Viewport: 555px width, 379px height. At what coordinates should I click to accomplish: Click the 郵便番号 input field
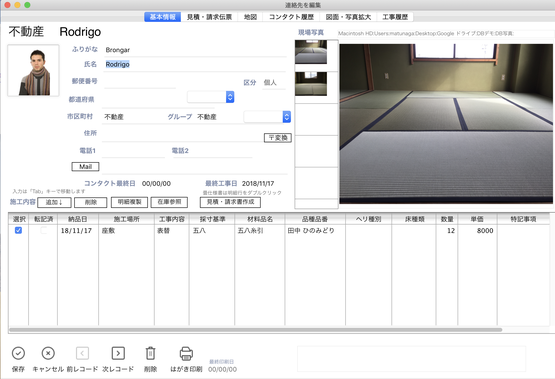[140, 81]
